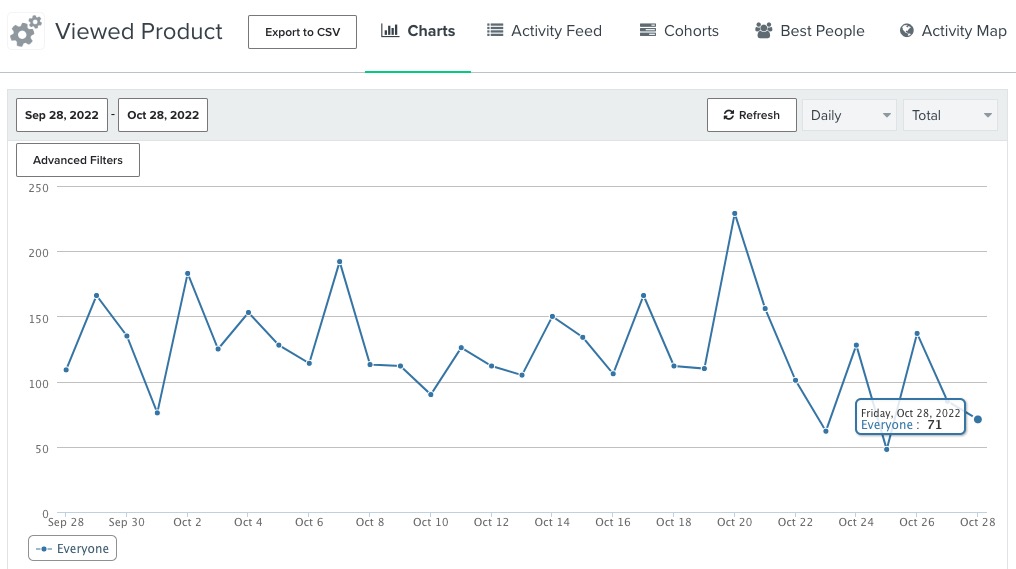Select the Oct 20 peak data point
This screenshot has height=569, width=1016.
coord(734,213)
